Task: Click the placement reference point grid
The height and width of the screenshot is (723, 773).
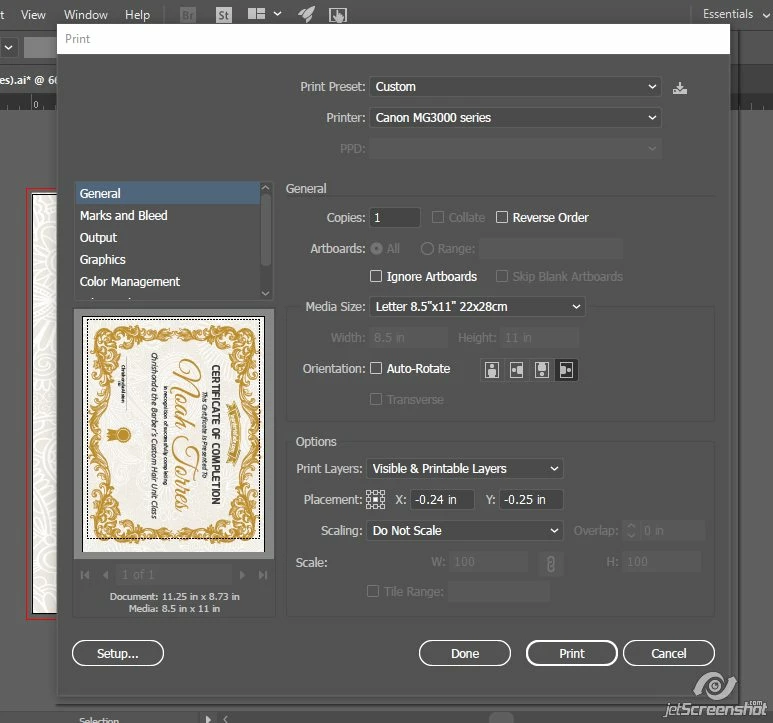Action: tap(375, 499)
